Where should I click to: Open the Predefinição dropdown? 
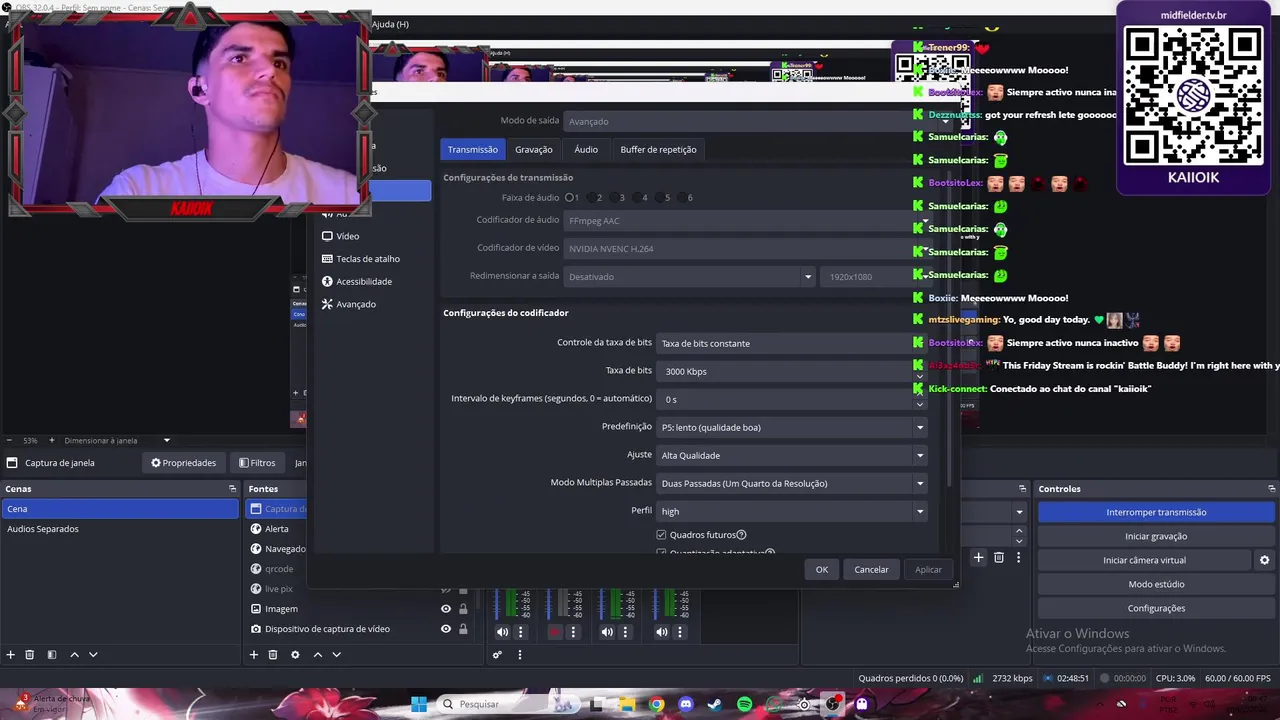coord(792,427)
